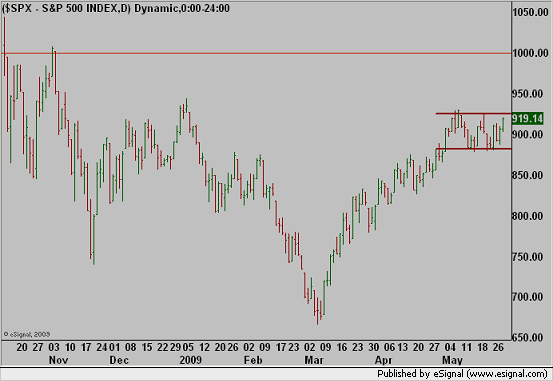The width and height of the screenshot is (553, 381).
Task: Click the 'Mar' month label
Action: pyautogui.click(x=314, y=360)
